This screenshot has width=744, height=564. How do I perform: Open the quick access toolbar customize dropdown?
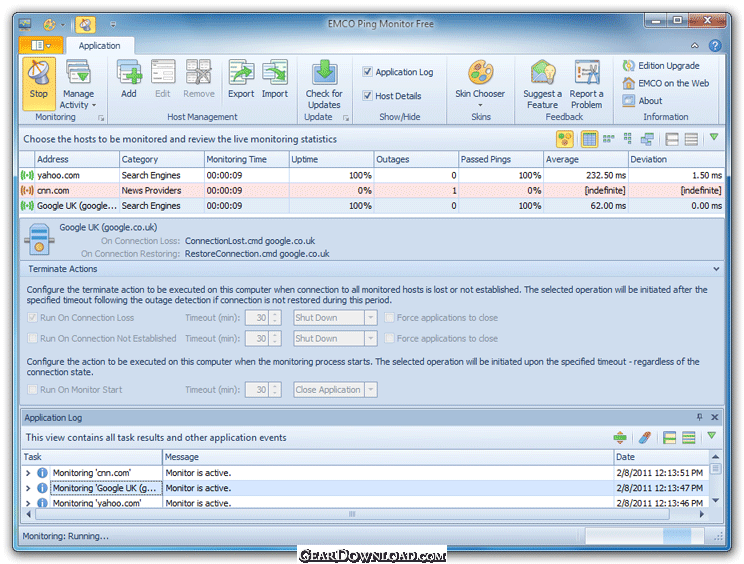113,24
